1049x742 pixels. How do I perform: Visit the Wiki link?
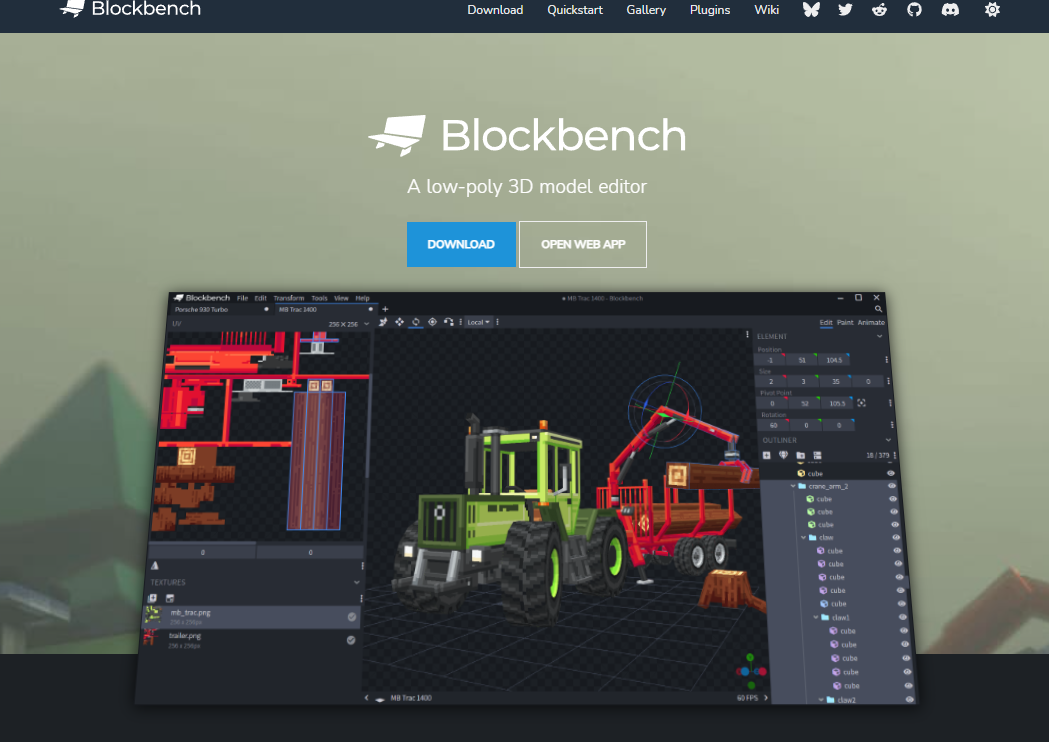tap(767, 10)
